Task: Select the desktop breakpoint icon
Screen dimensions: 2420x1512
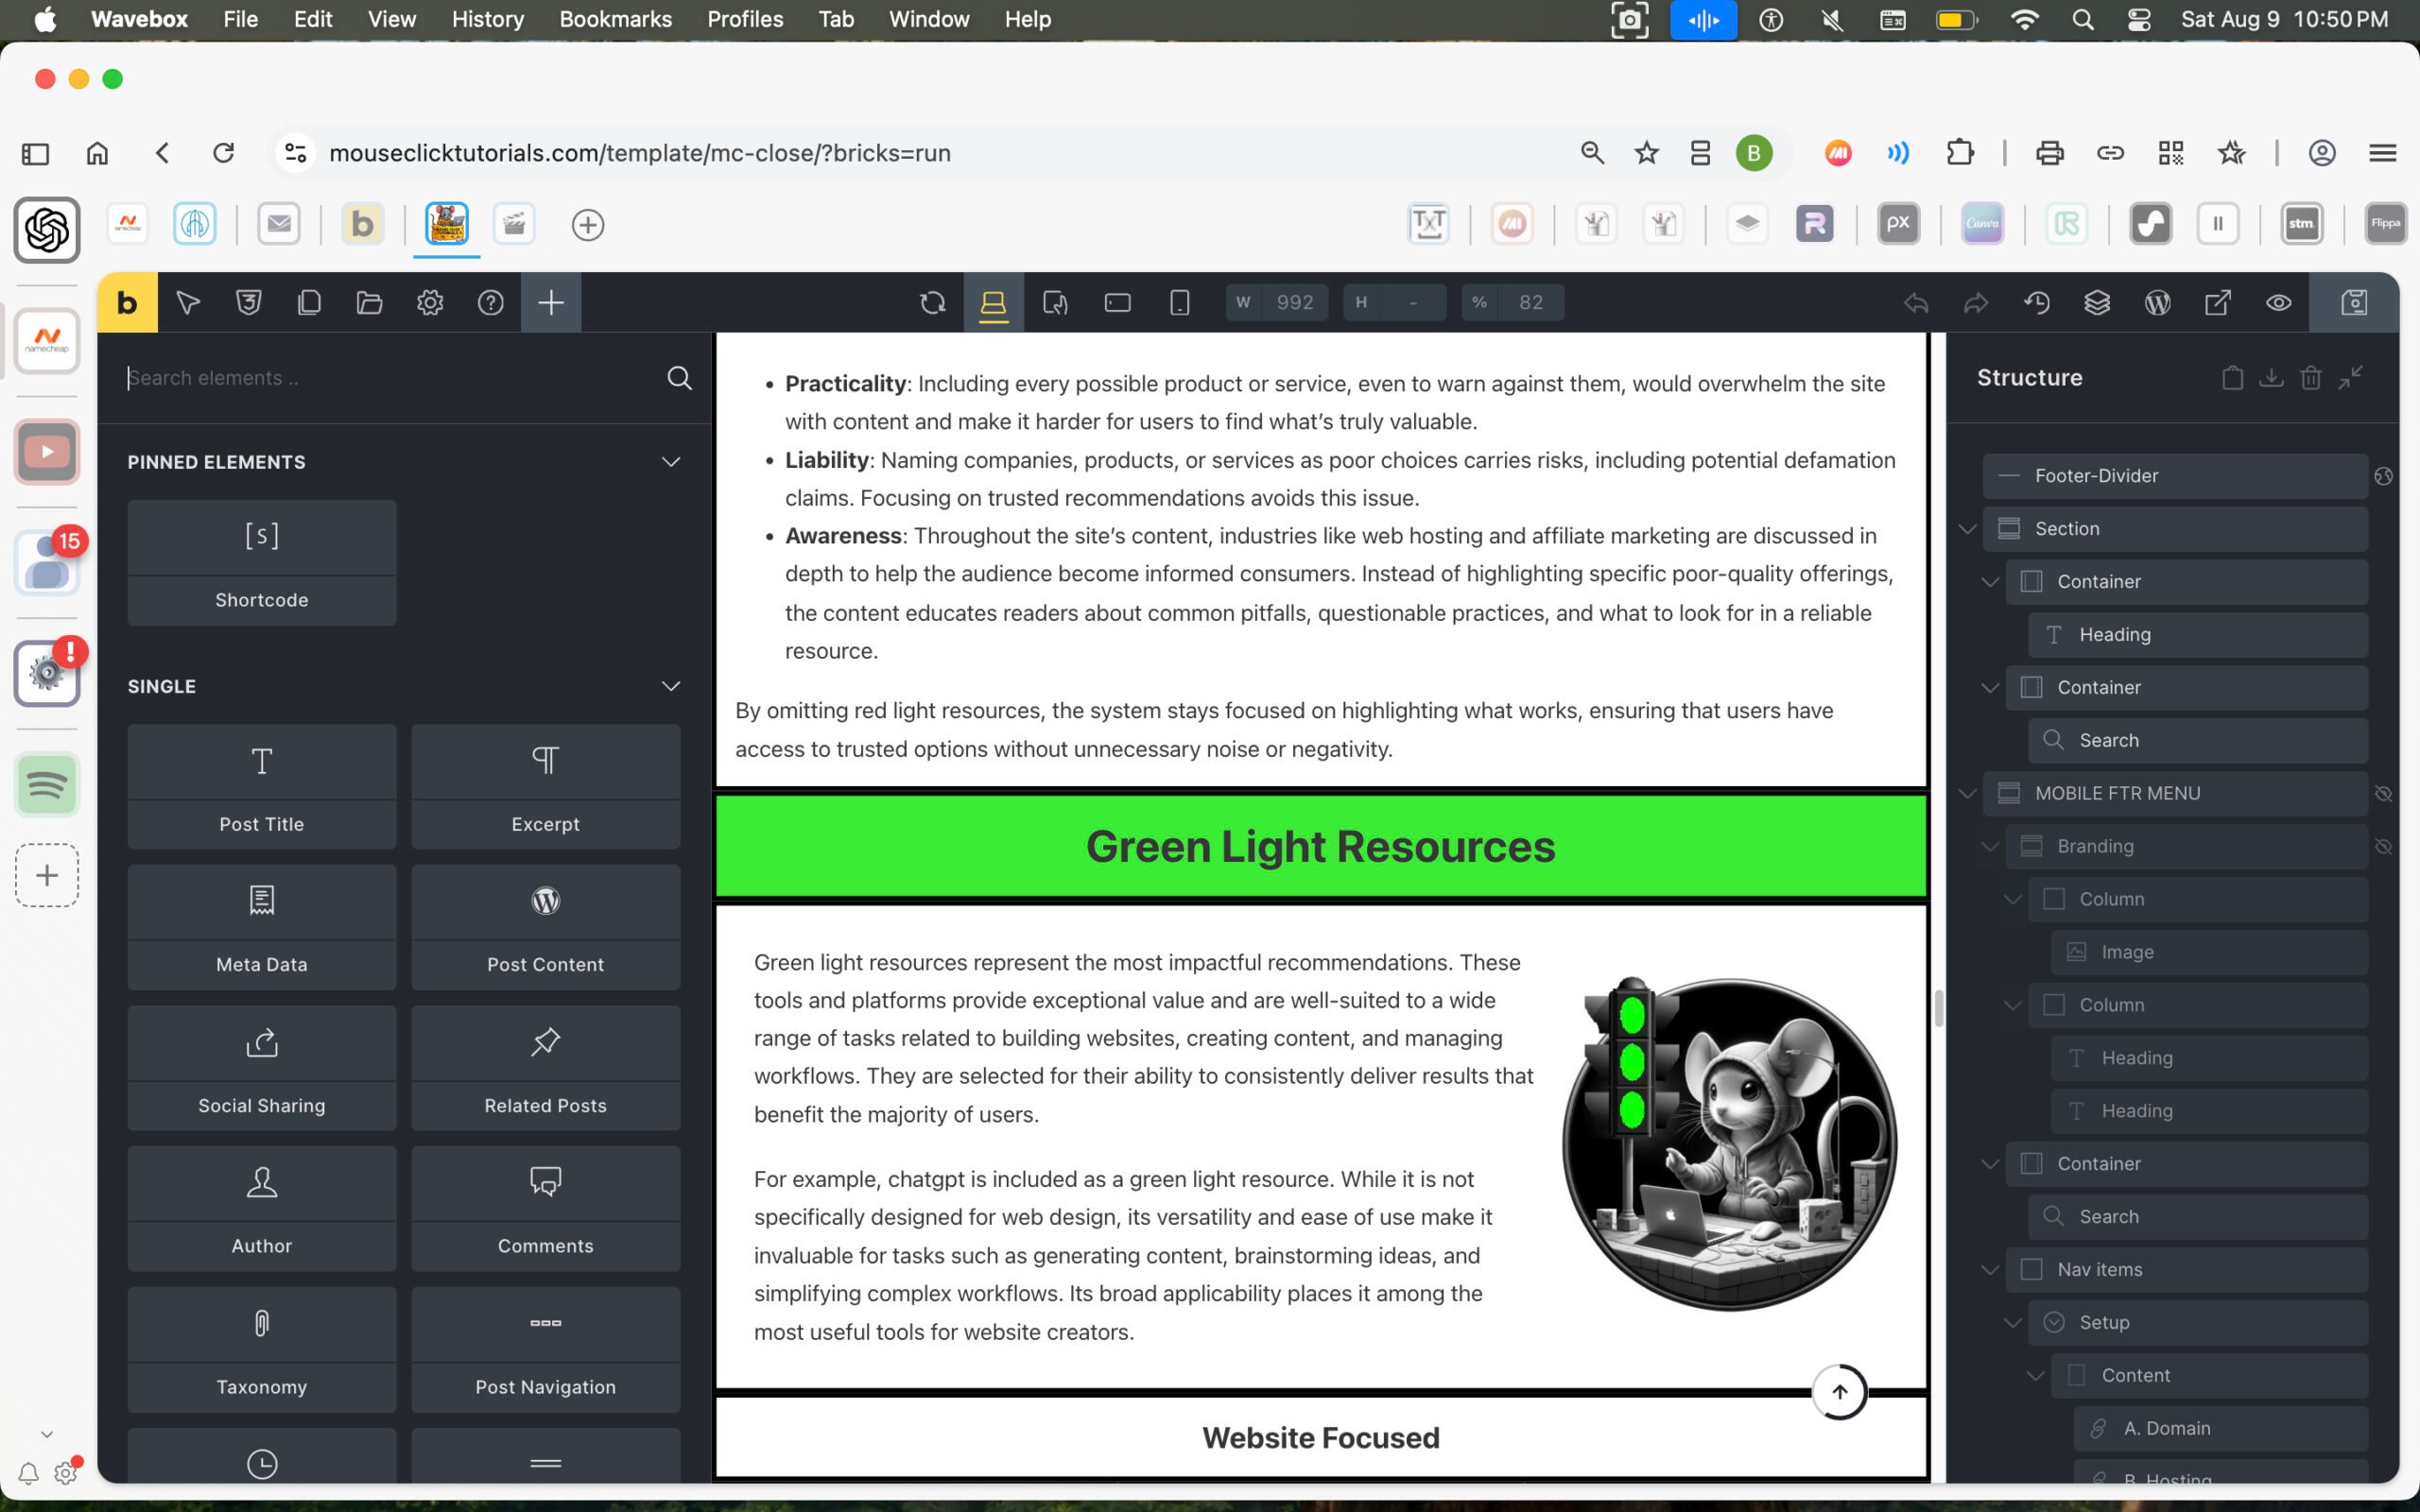Action: [993, 303]
